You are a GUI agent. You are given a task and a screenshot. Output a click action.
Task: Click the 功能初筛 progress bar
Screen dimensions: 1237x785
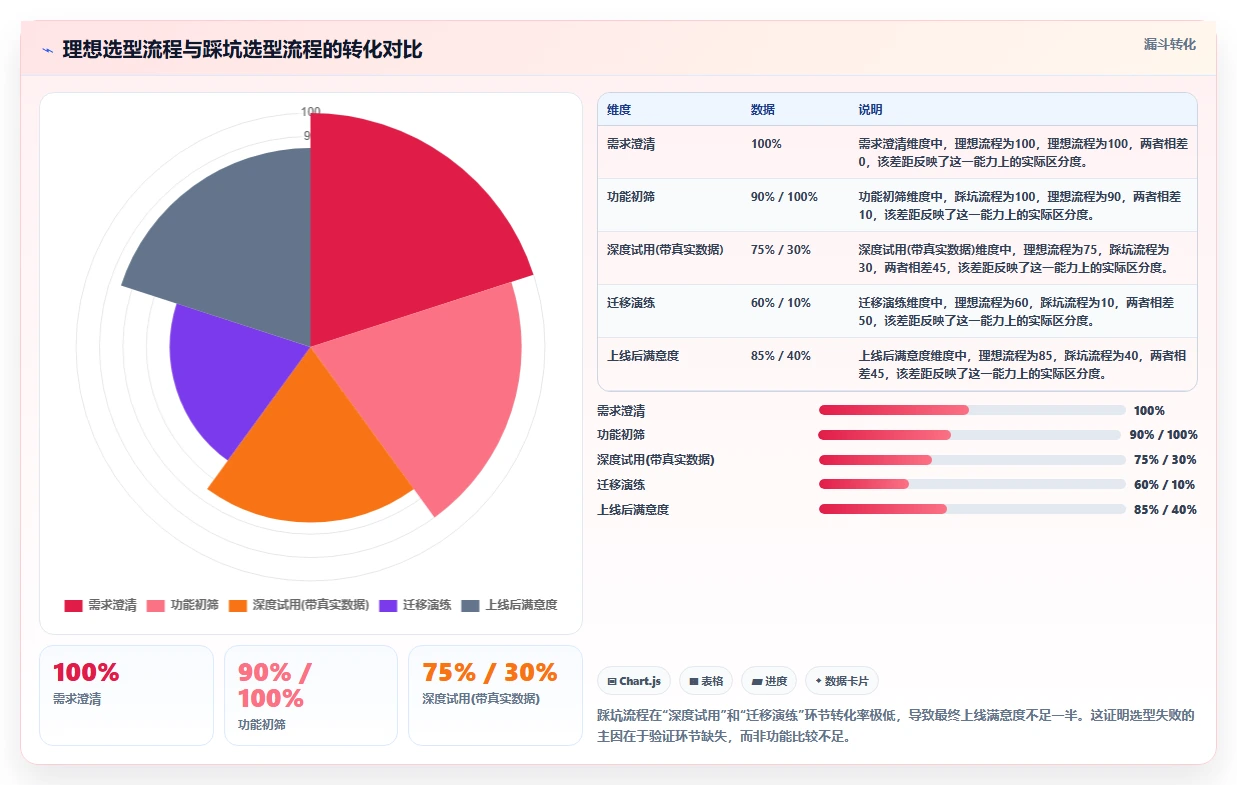coord(969,435)
